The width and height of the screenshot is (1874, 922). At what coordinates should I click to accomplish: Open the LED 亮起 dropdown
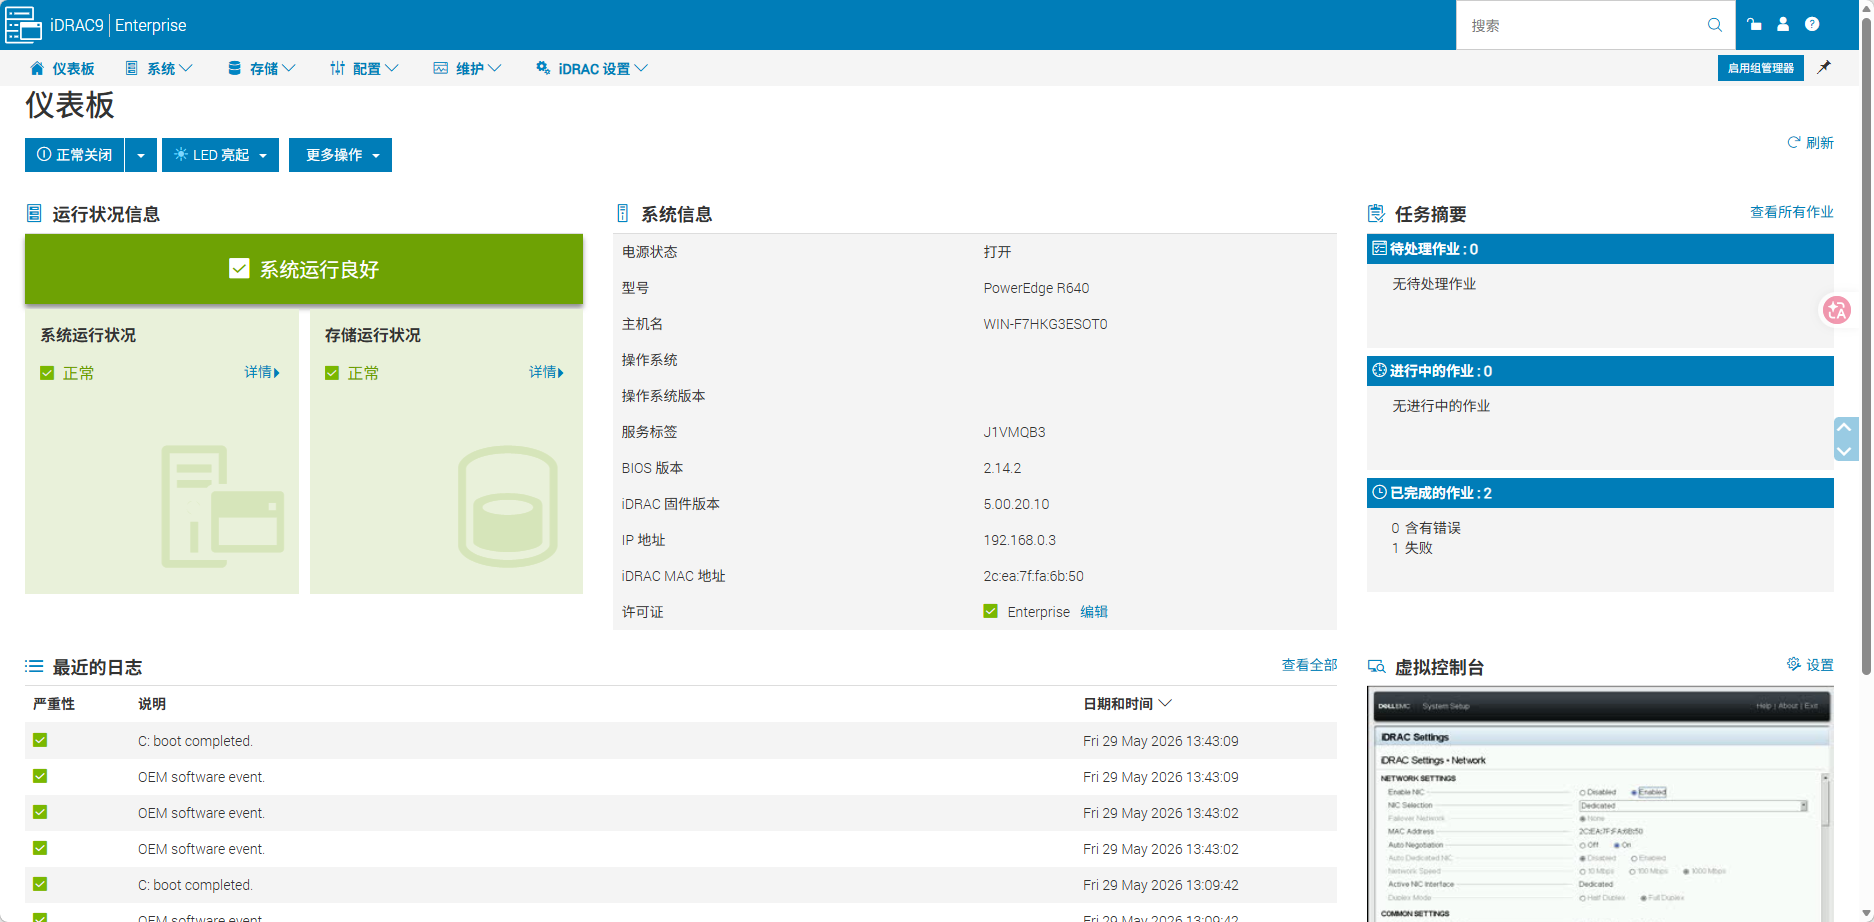pos(220,155)
